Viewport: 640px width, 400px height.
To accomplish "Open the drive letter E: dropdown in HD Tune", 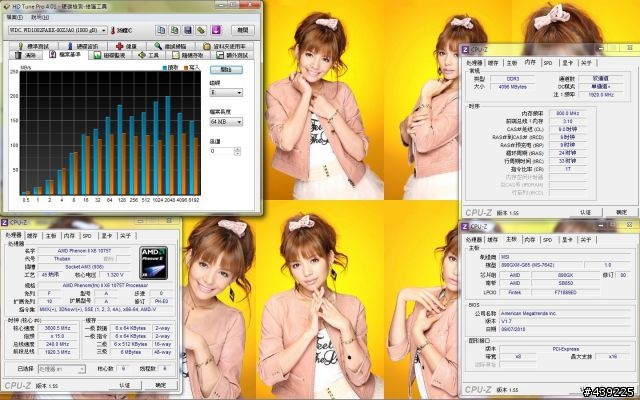I will pyautogui.click(x=240, y=93).
